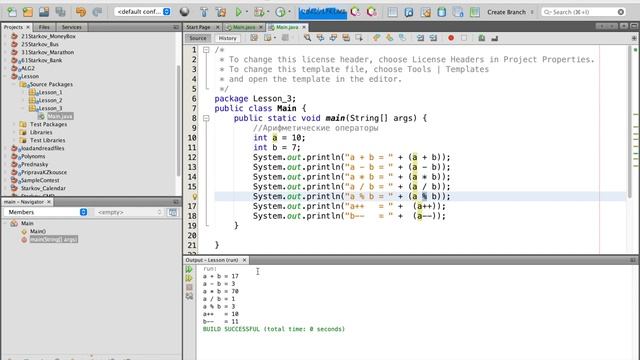640x360 pixels.
Task: Collapse the main method fold on line 8
Action: [x=206, y=118]
